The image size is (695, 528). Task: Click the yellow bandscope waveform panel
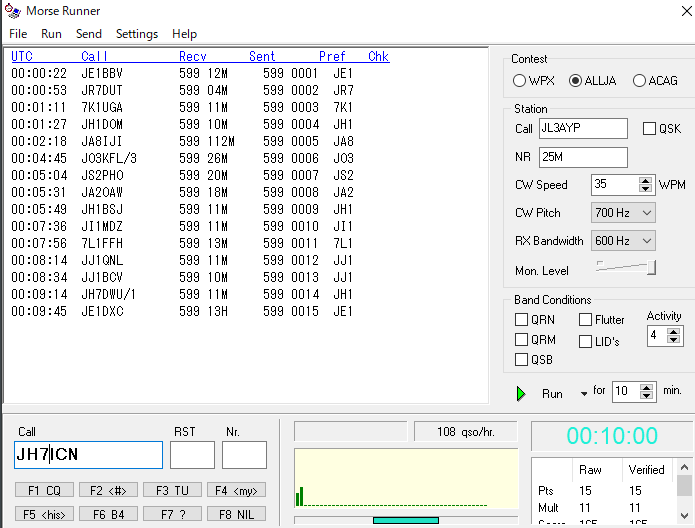coord(406,478)
